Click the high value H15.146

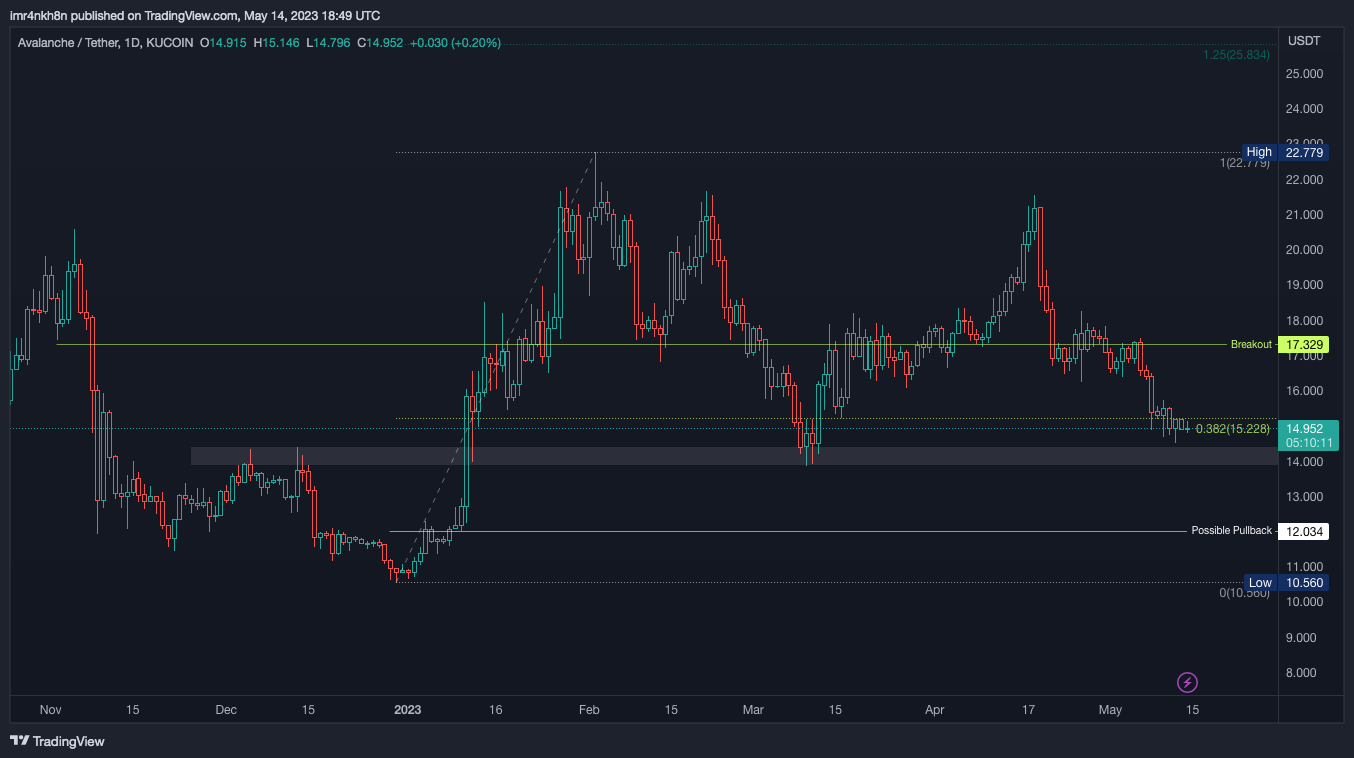tap(277, 43)
